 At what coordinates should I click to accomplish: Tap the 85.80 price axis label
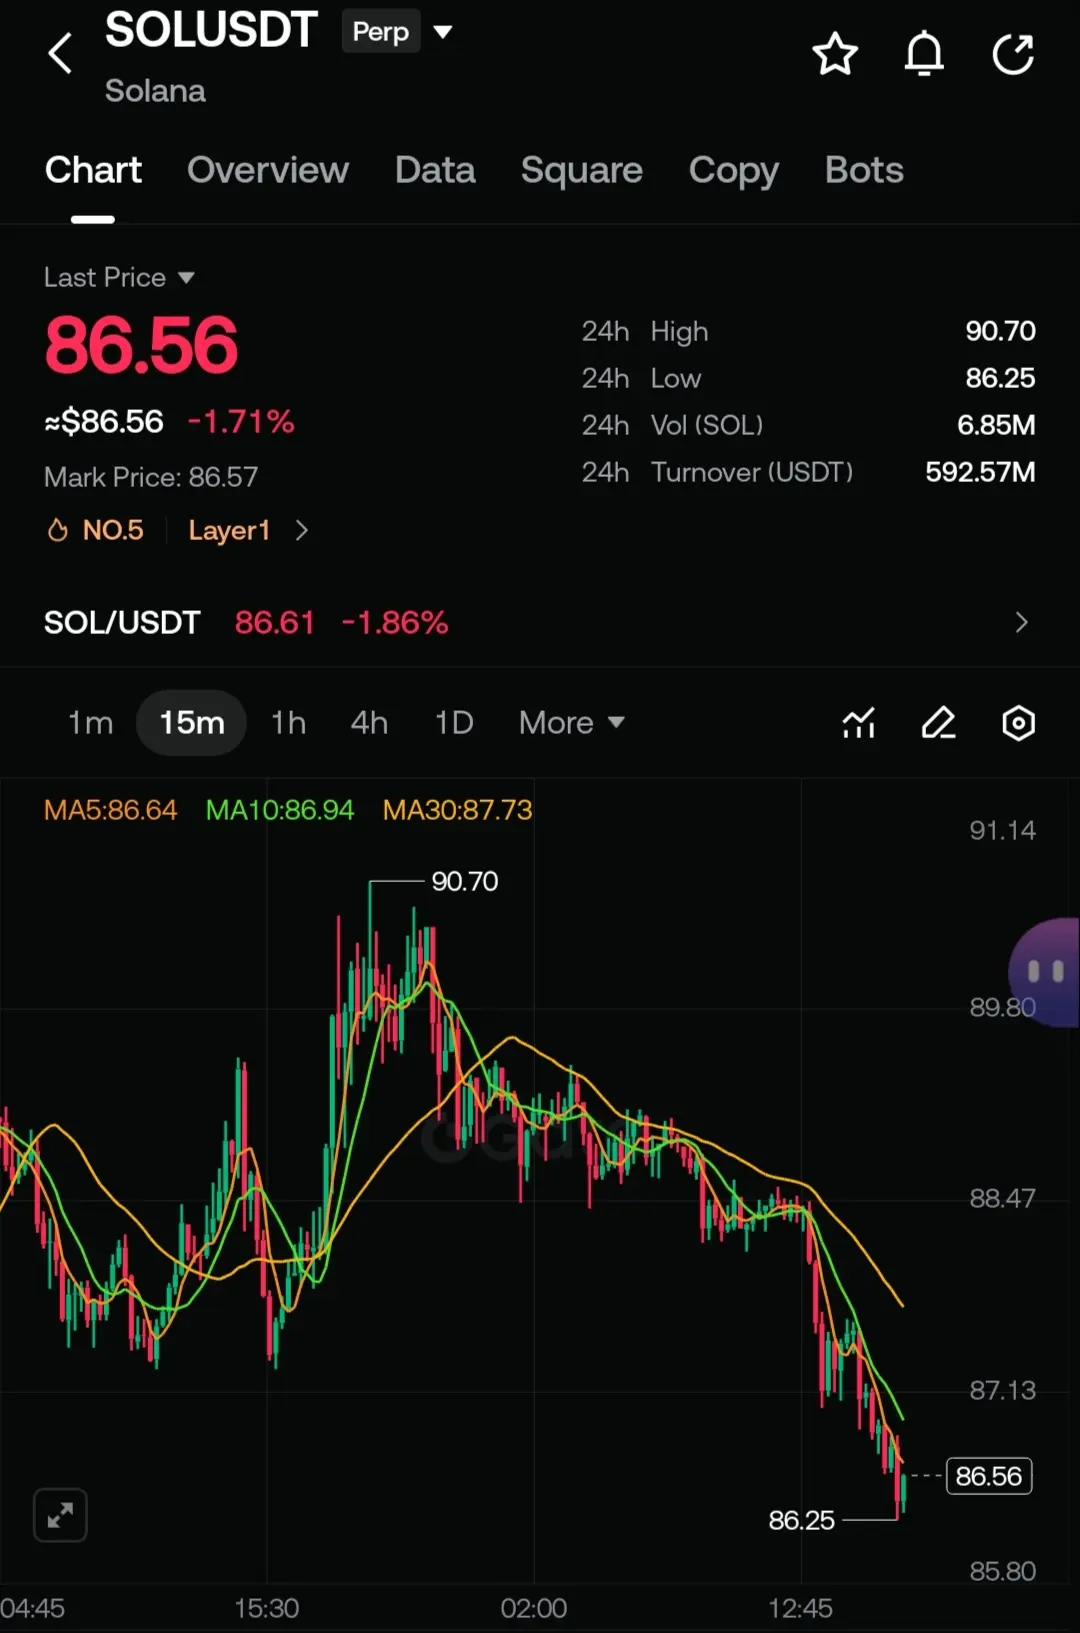tap(1002, 1571)
